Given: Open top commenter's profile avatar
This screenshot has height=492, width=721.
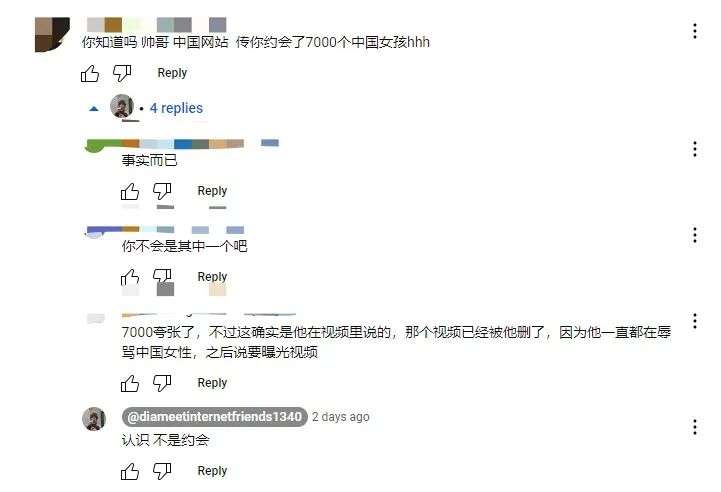Looking at the screenshot, I should point(52,34).
